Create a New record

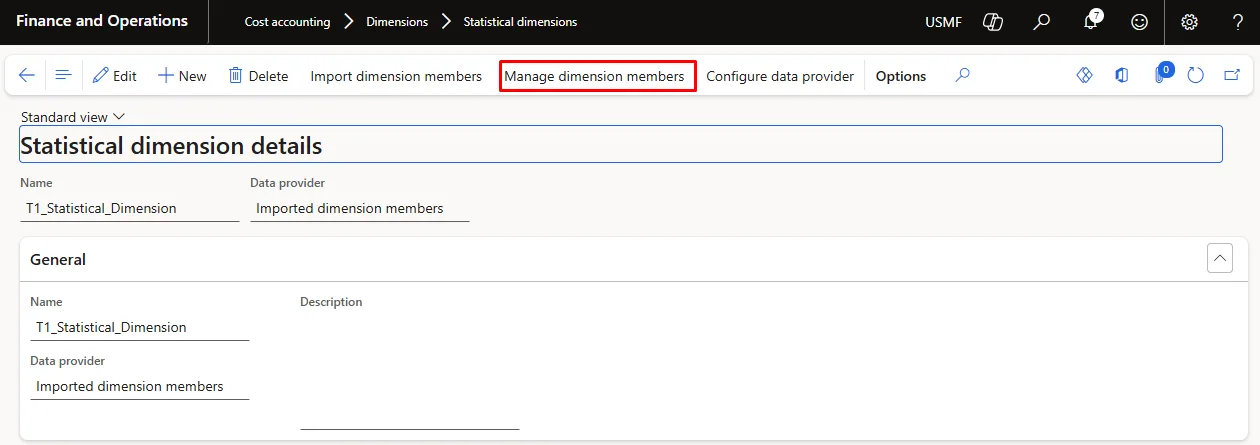coord(182,76)
